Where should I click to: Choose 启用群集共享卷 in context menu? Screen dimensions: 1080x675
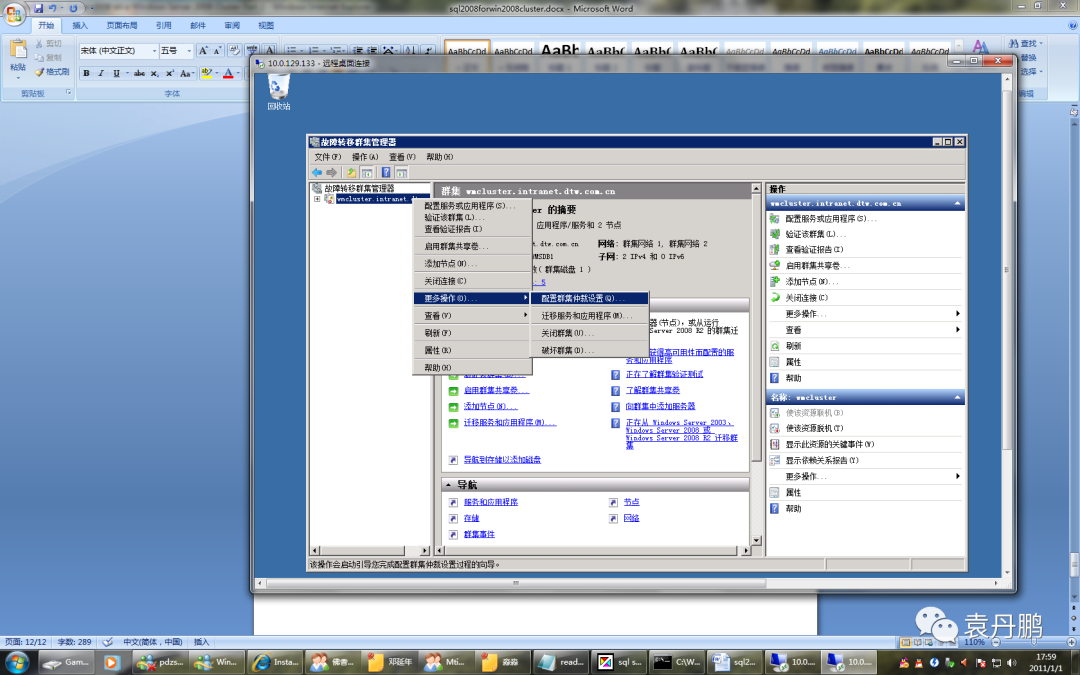click(x=472, y=246)
